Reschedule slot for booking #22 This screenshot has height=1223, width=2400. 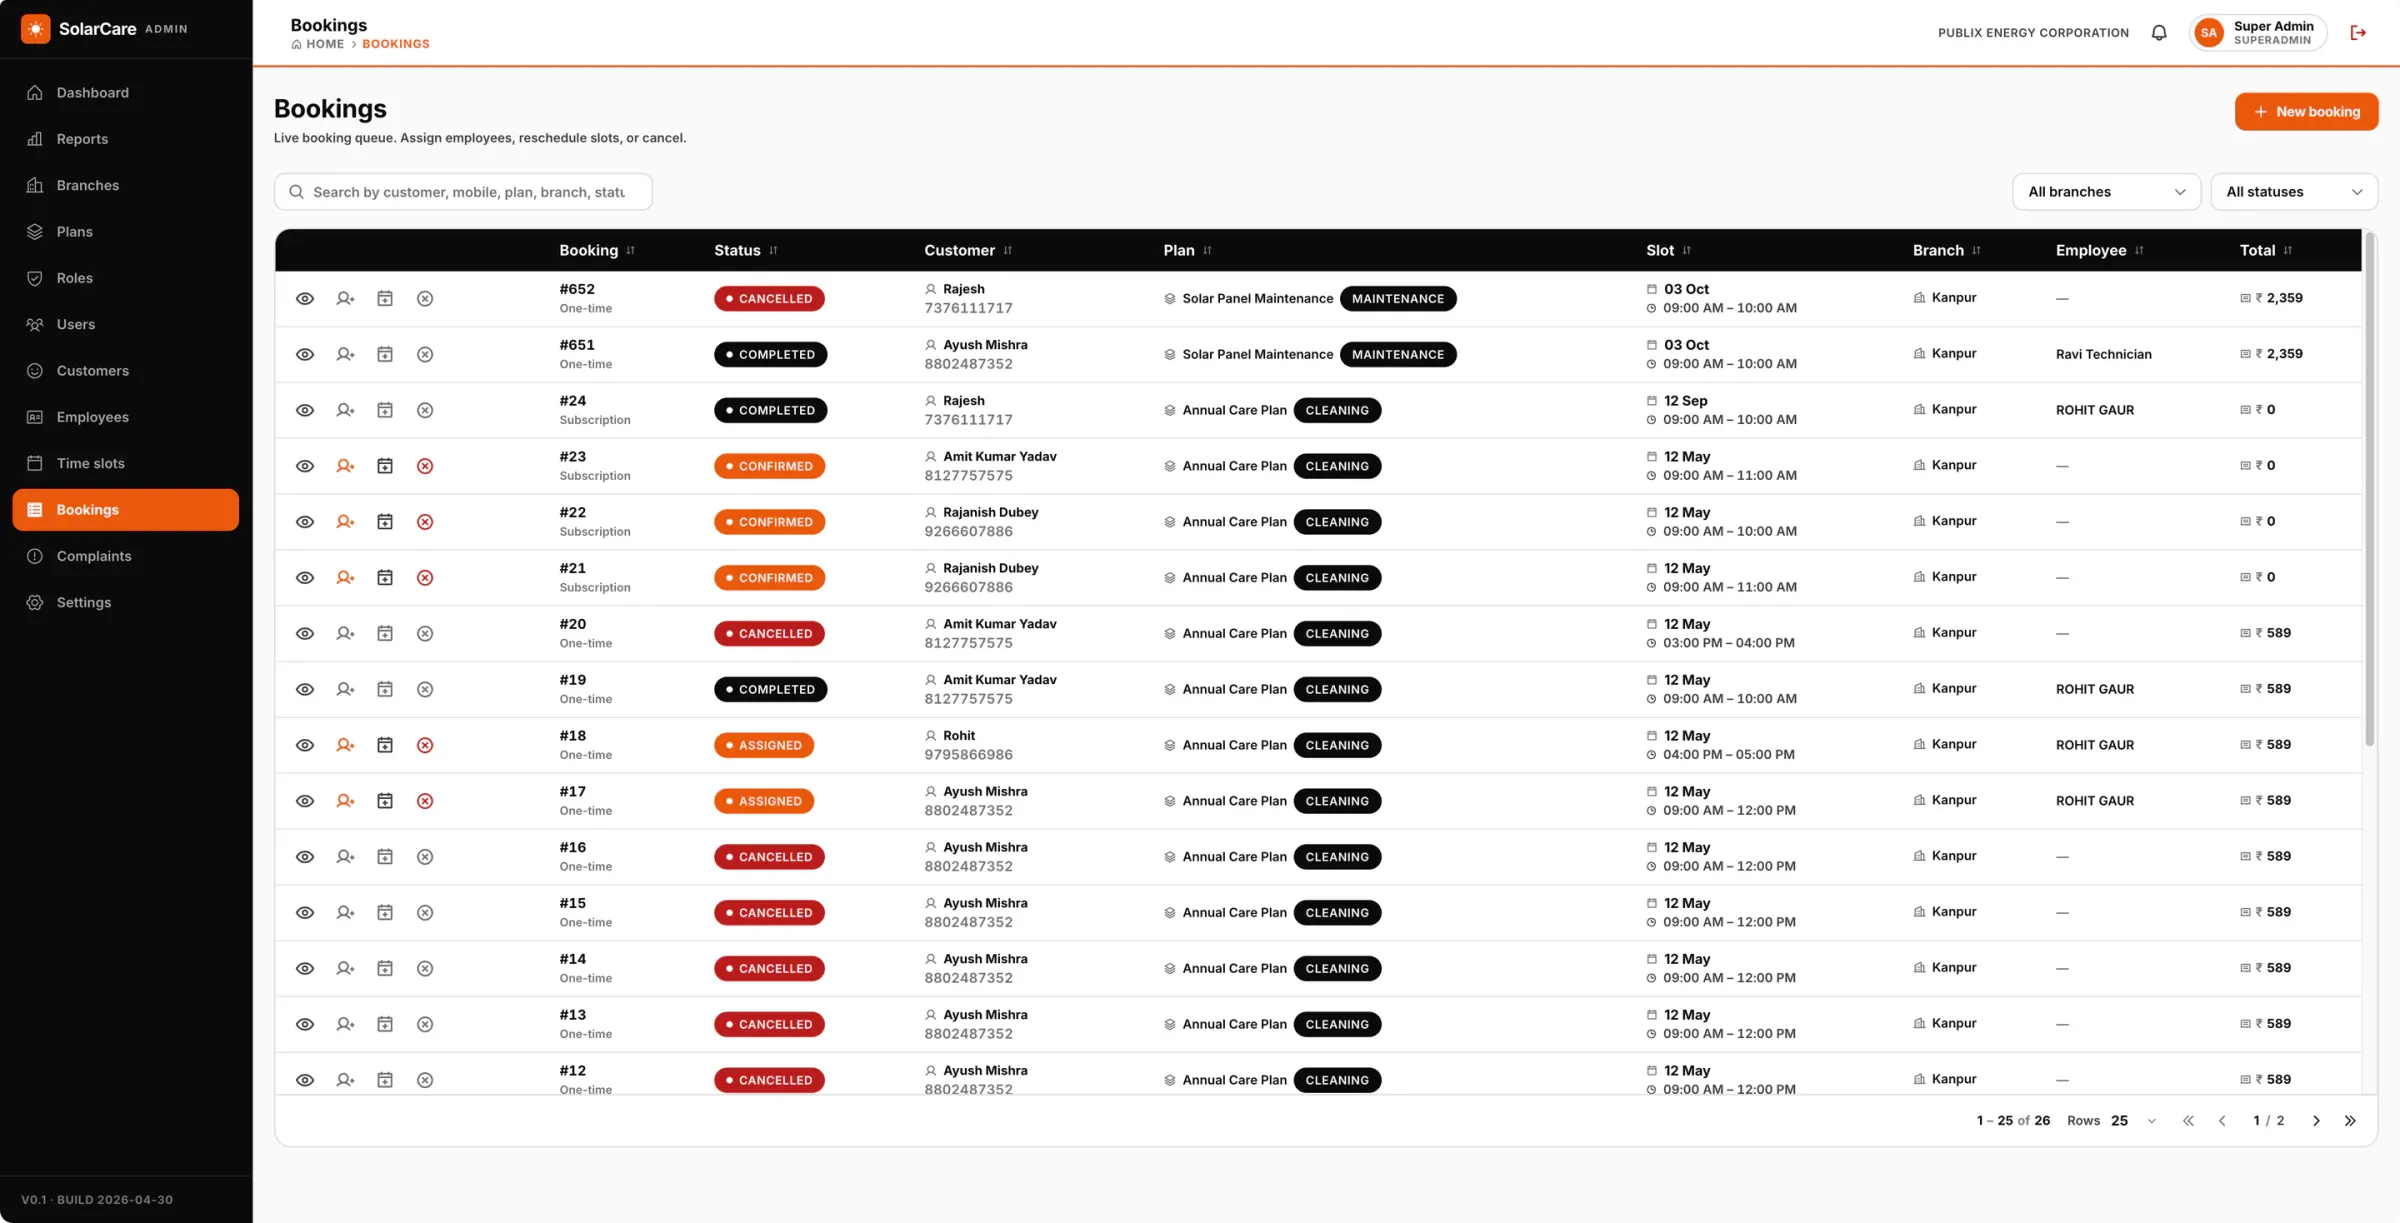point(385,522)
